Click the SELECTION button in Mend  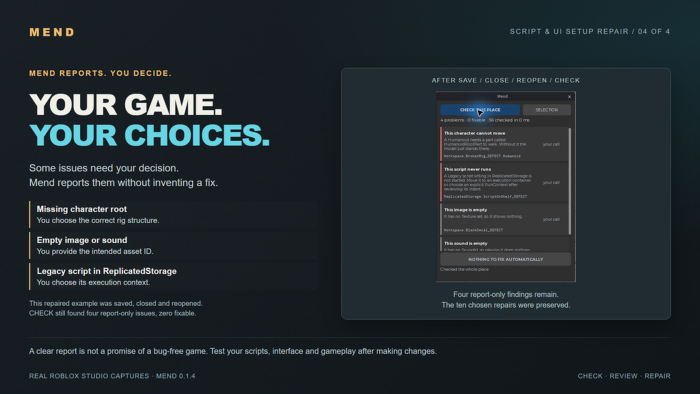click(546, 110)
